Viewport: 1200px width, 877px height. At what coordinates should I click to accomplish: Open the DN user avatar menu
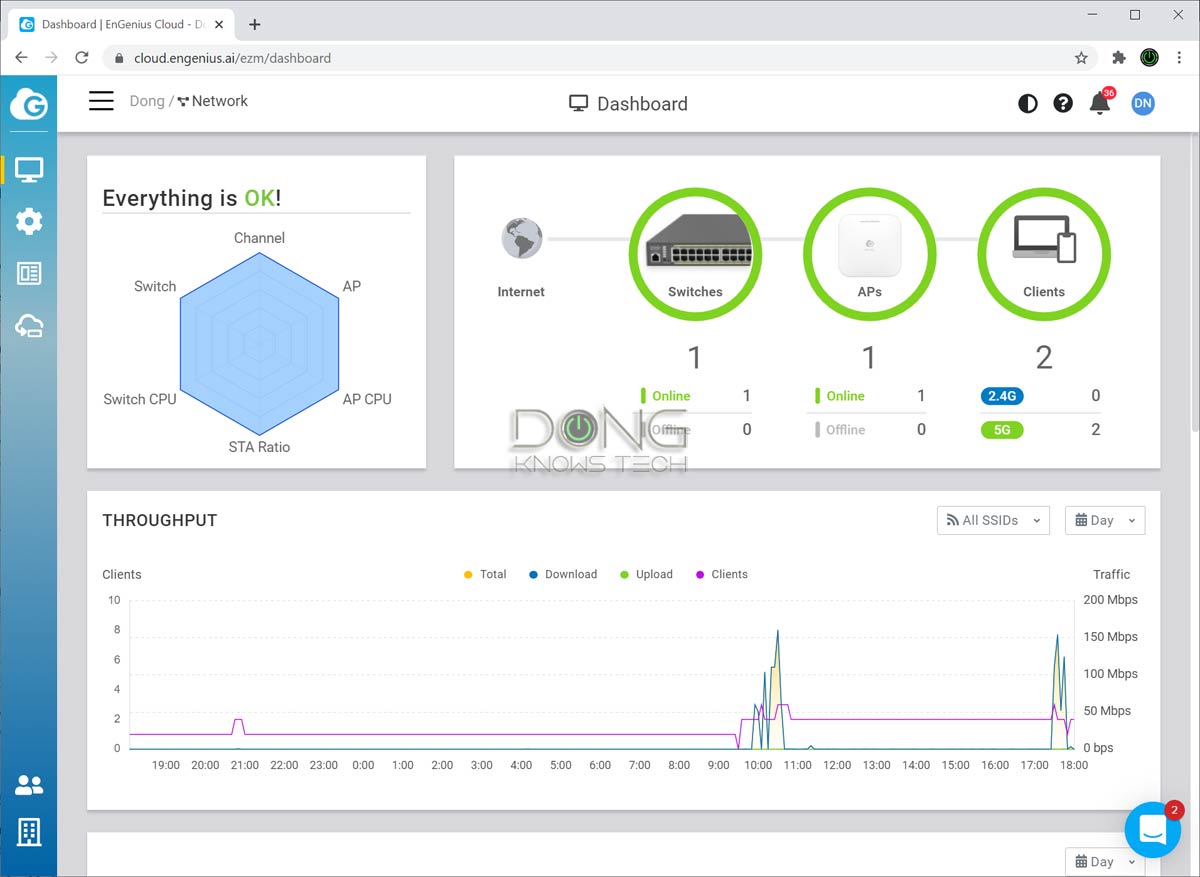[1142, 103]
